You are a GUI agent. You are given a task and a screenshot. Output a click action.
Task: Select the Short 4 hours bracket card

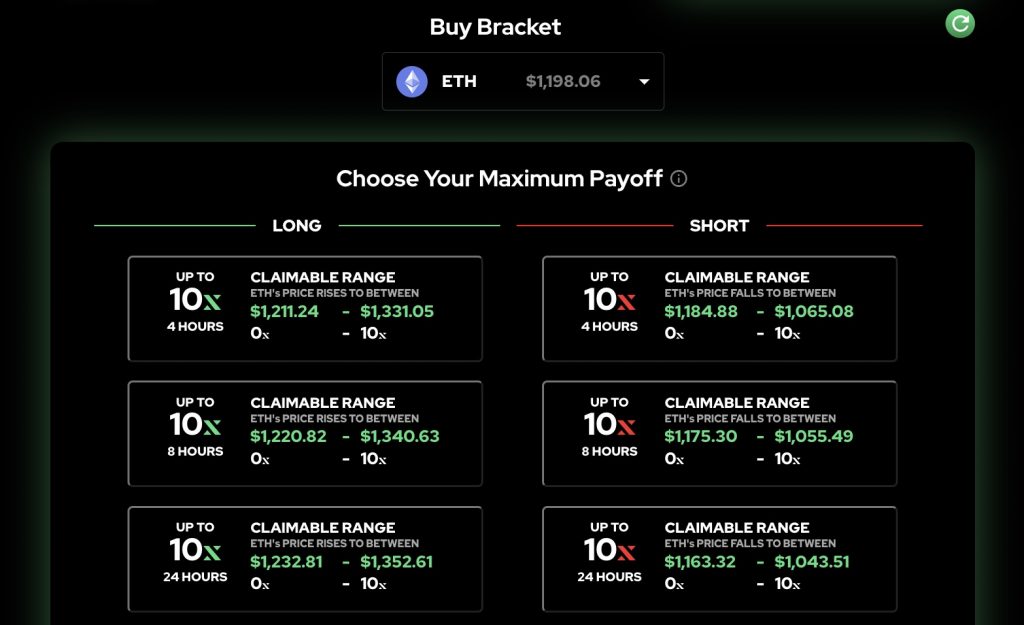point(720,308)
